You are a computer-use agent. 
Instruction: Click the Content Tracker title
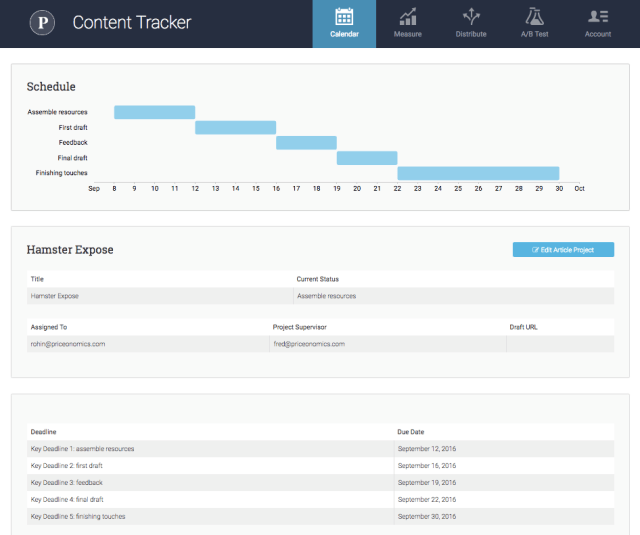(131, 22)
